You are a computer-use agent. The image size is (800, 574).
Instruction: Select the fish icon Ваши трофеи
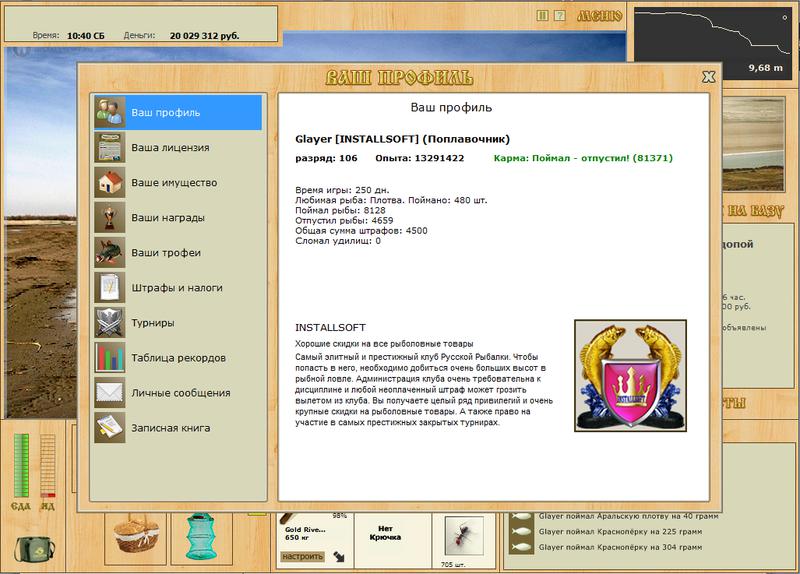click(109, 253)
